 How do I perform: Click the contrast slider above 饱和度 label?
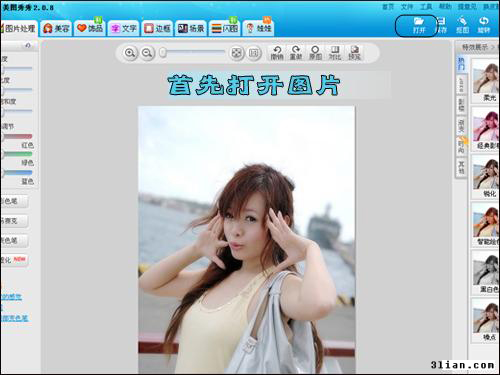tap(17, 90)
